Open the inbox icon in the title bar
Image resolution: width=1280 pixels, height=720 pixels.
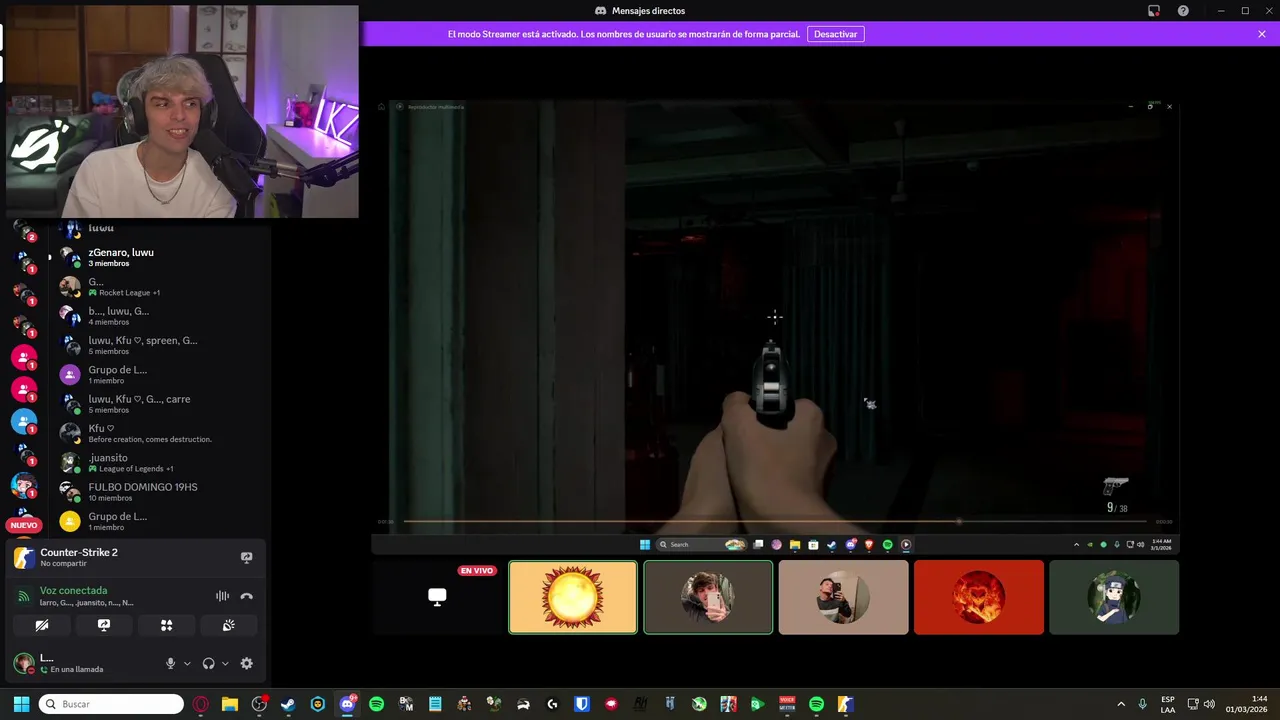click(1153, 10)
